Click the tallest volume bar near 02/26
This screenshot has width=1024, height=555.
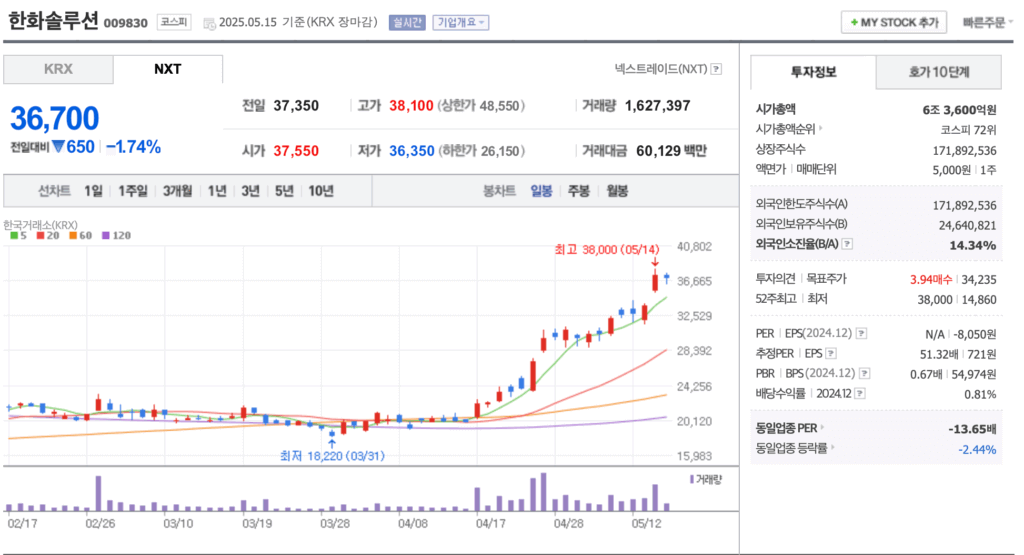[x=99, y=494]
